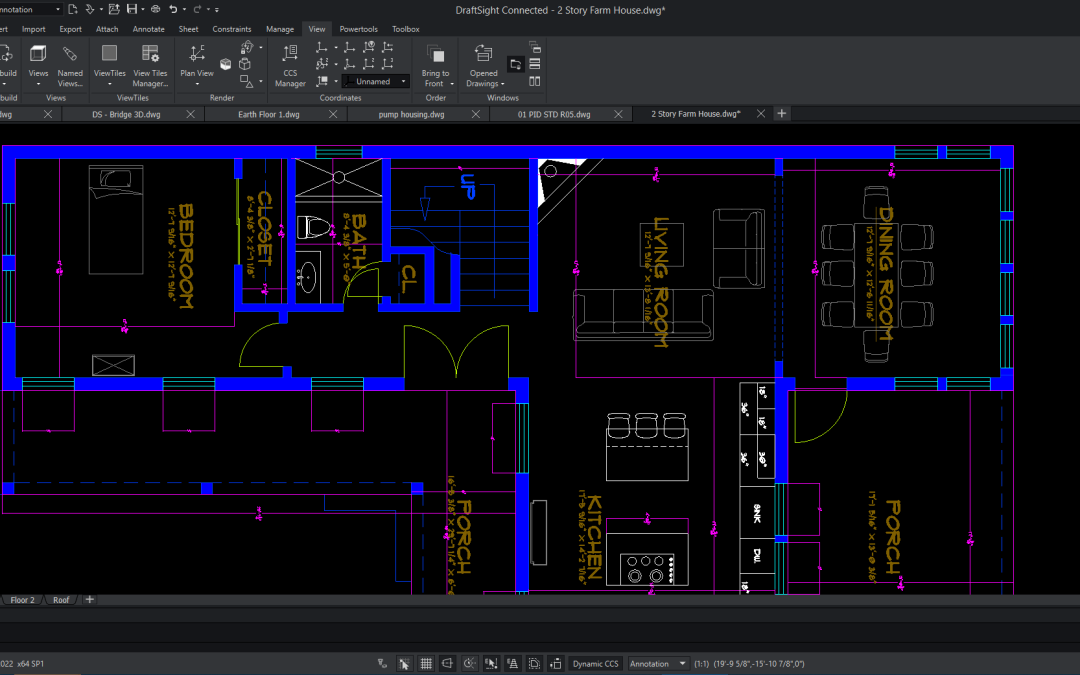The width and height of the screenshot is (1080, 675).
Task: Click the Save floppy disk icon
Action: (132, 9)
